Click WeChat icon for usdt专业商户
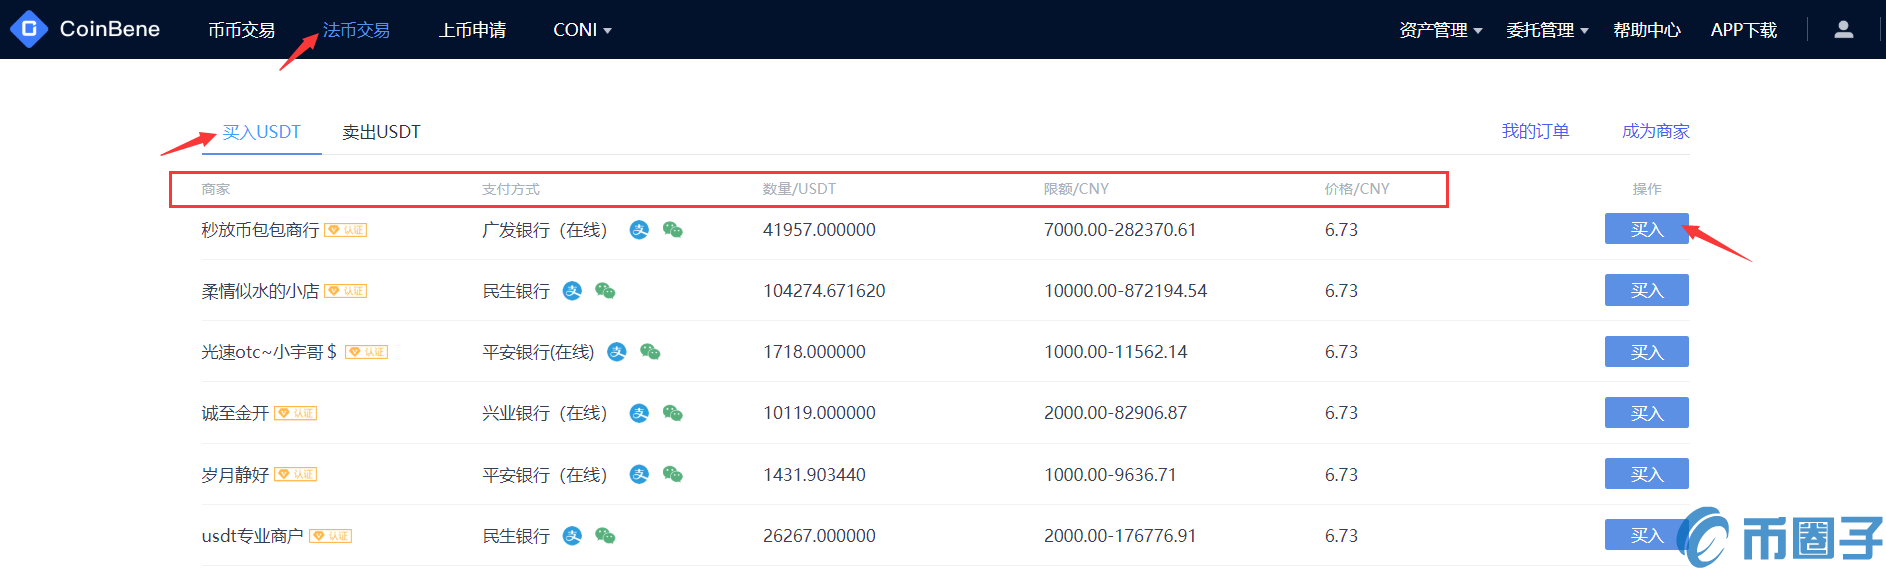Viewport: 1886px width, 571px height. (605, 536)
